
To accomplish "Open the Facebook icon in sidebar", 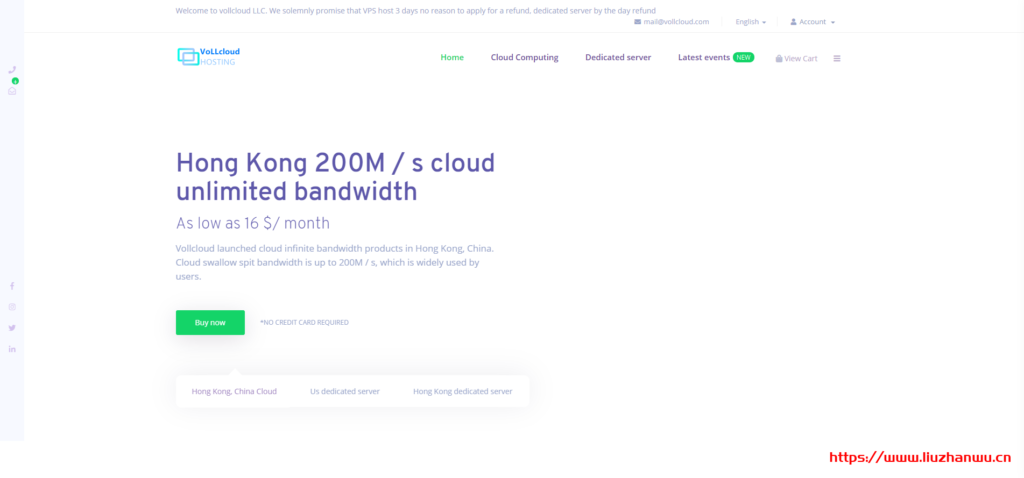I will point(12,286).
